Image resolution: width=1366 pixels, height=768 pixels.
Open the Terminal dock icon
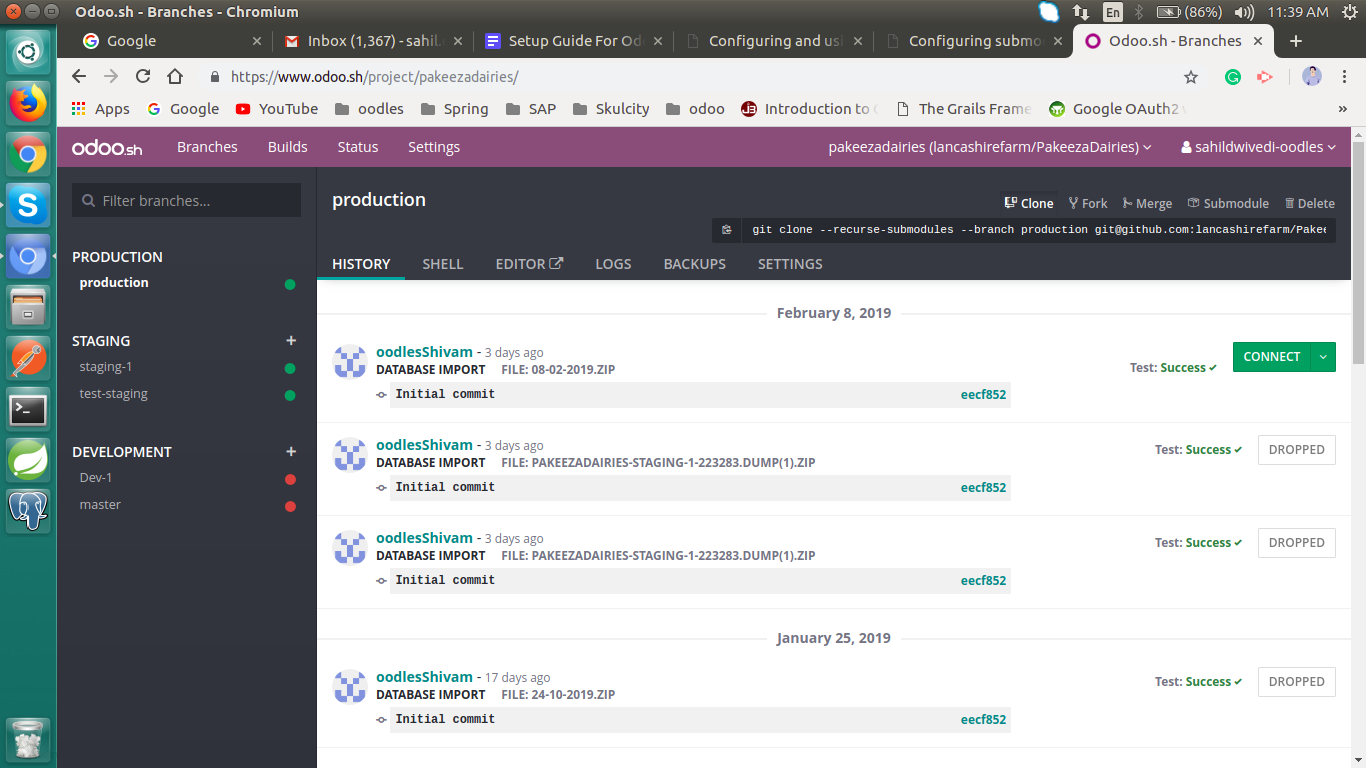click(x=28, y=409)
